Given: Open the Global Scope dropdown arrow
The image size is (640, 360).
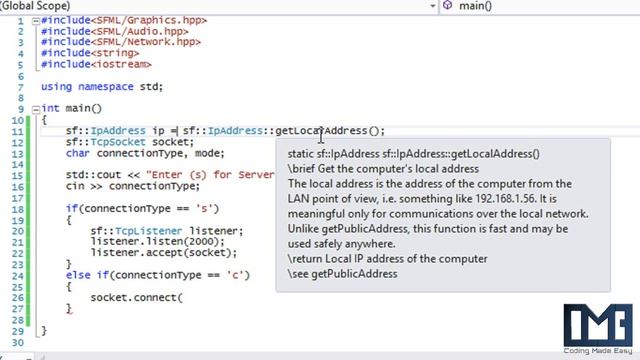Looking at the screenshot, I should 432,6.
